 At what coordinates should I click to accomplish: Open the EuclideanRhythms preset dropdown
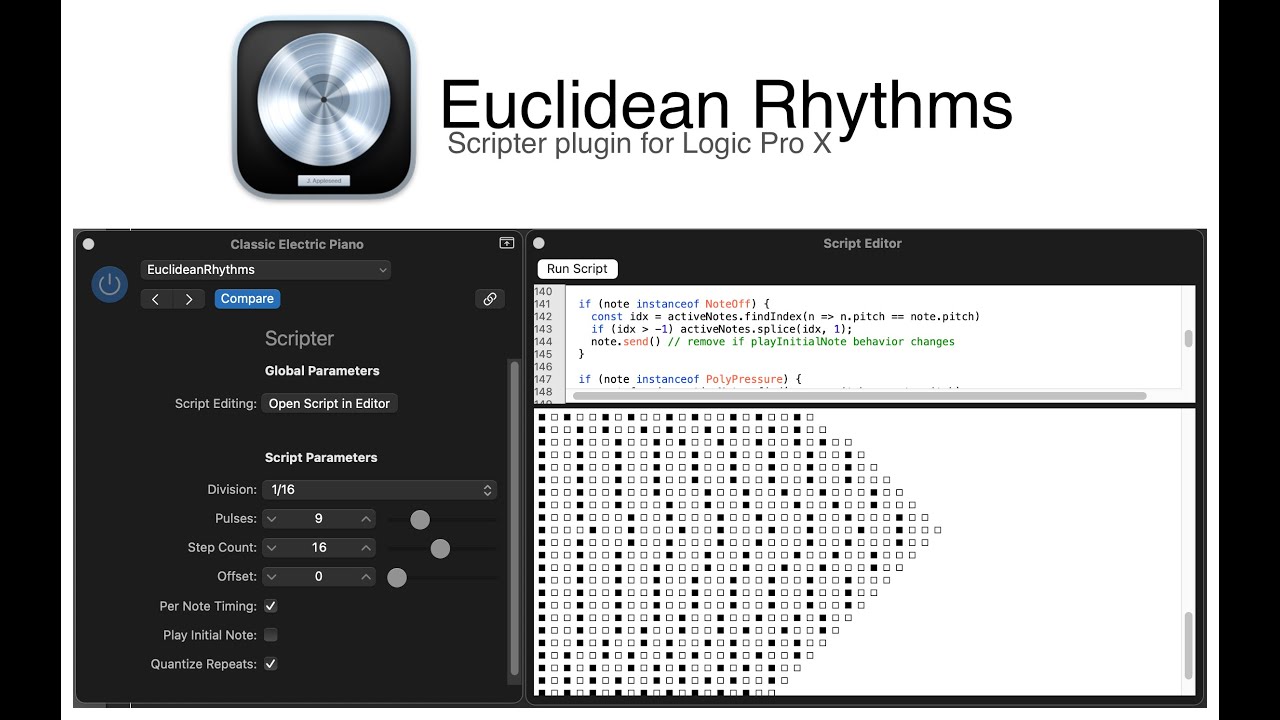point(266,270)
